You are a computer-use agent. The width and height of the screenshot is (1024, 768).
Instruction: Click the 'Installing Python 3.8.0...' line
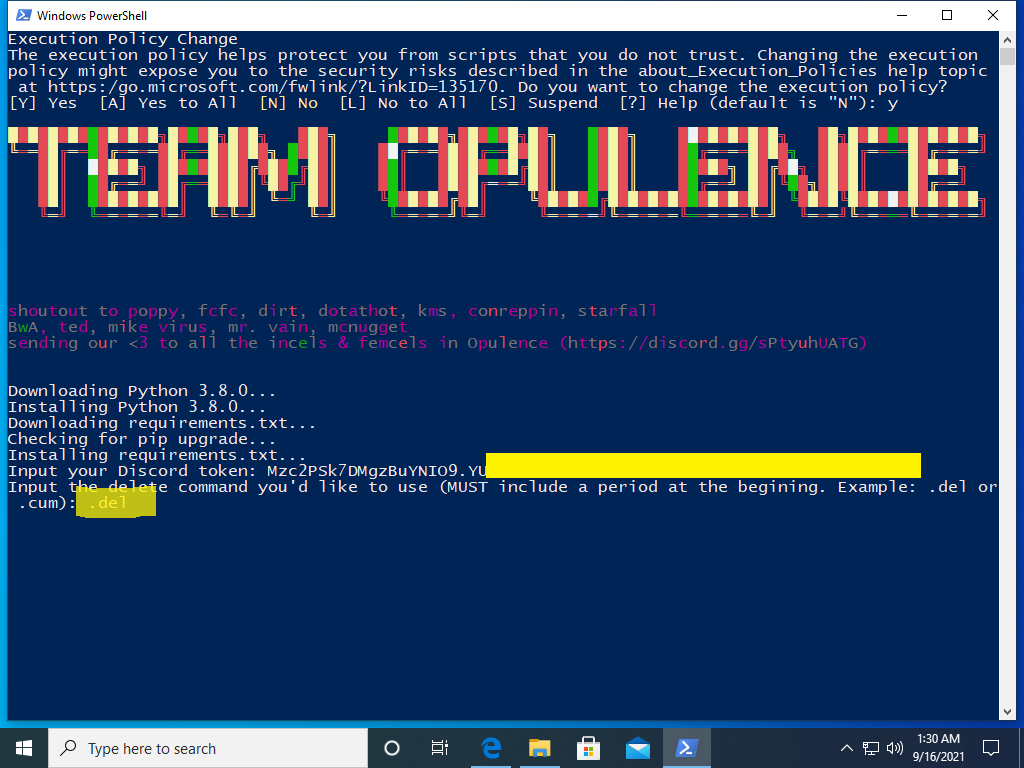pyautogui.click(x=137, y=407)
